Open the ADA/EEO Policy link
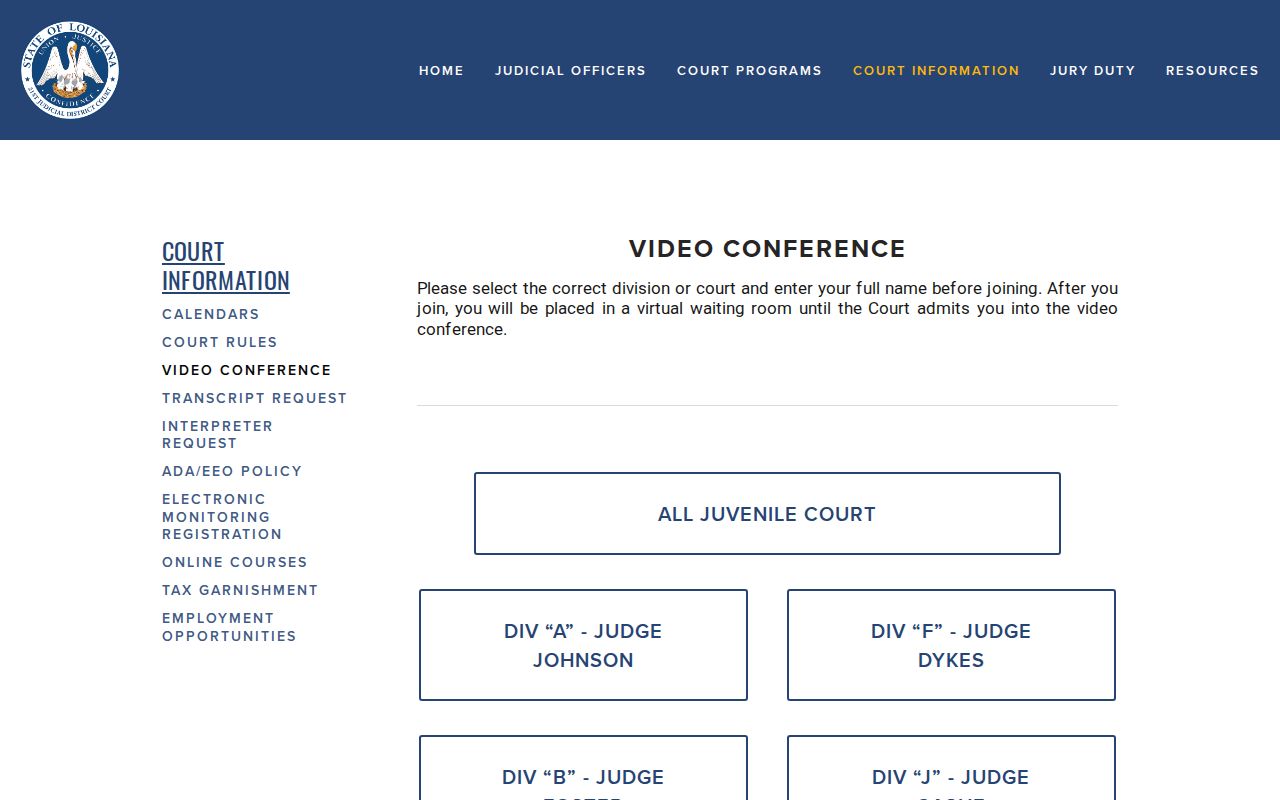 click(232, 471)
